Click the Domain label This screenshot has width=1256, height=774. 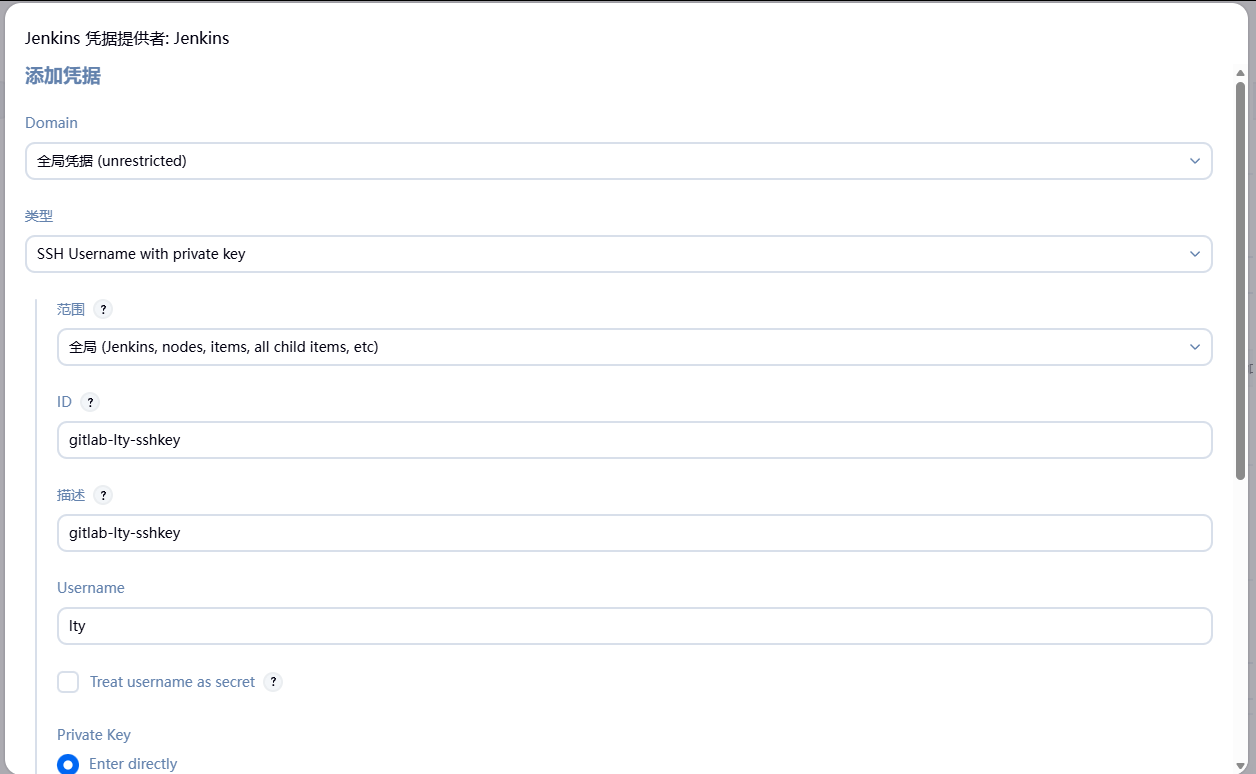[x=51, y=123]
